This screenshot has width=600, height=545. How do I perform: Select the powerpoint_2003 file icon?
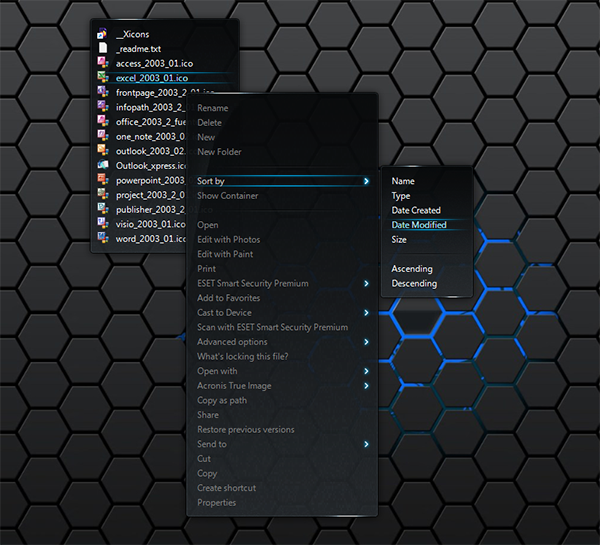103,180
